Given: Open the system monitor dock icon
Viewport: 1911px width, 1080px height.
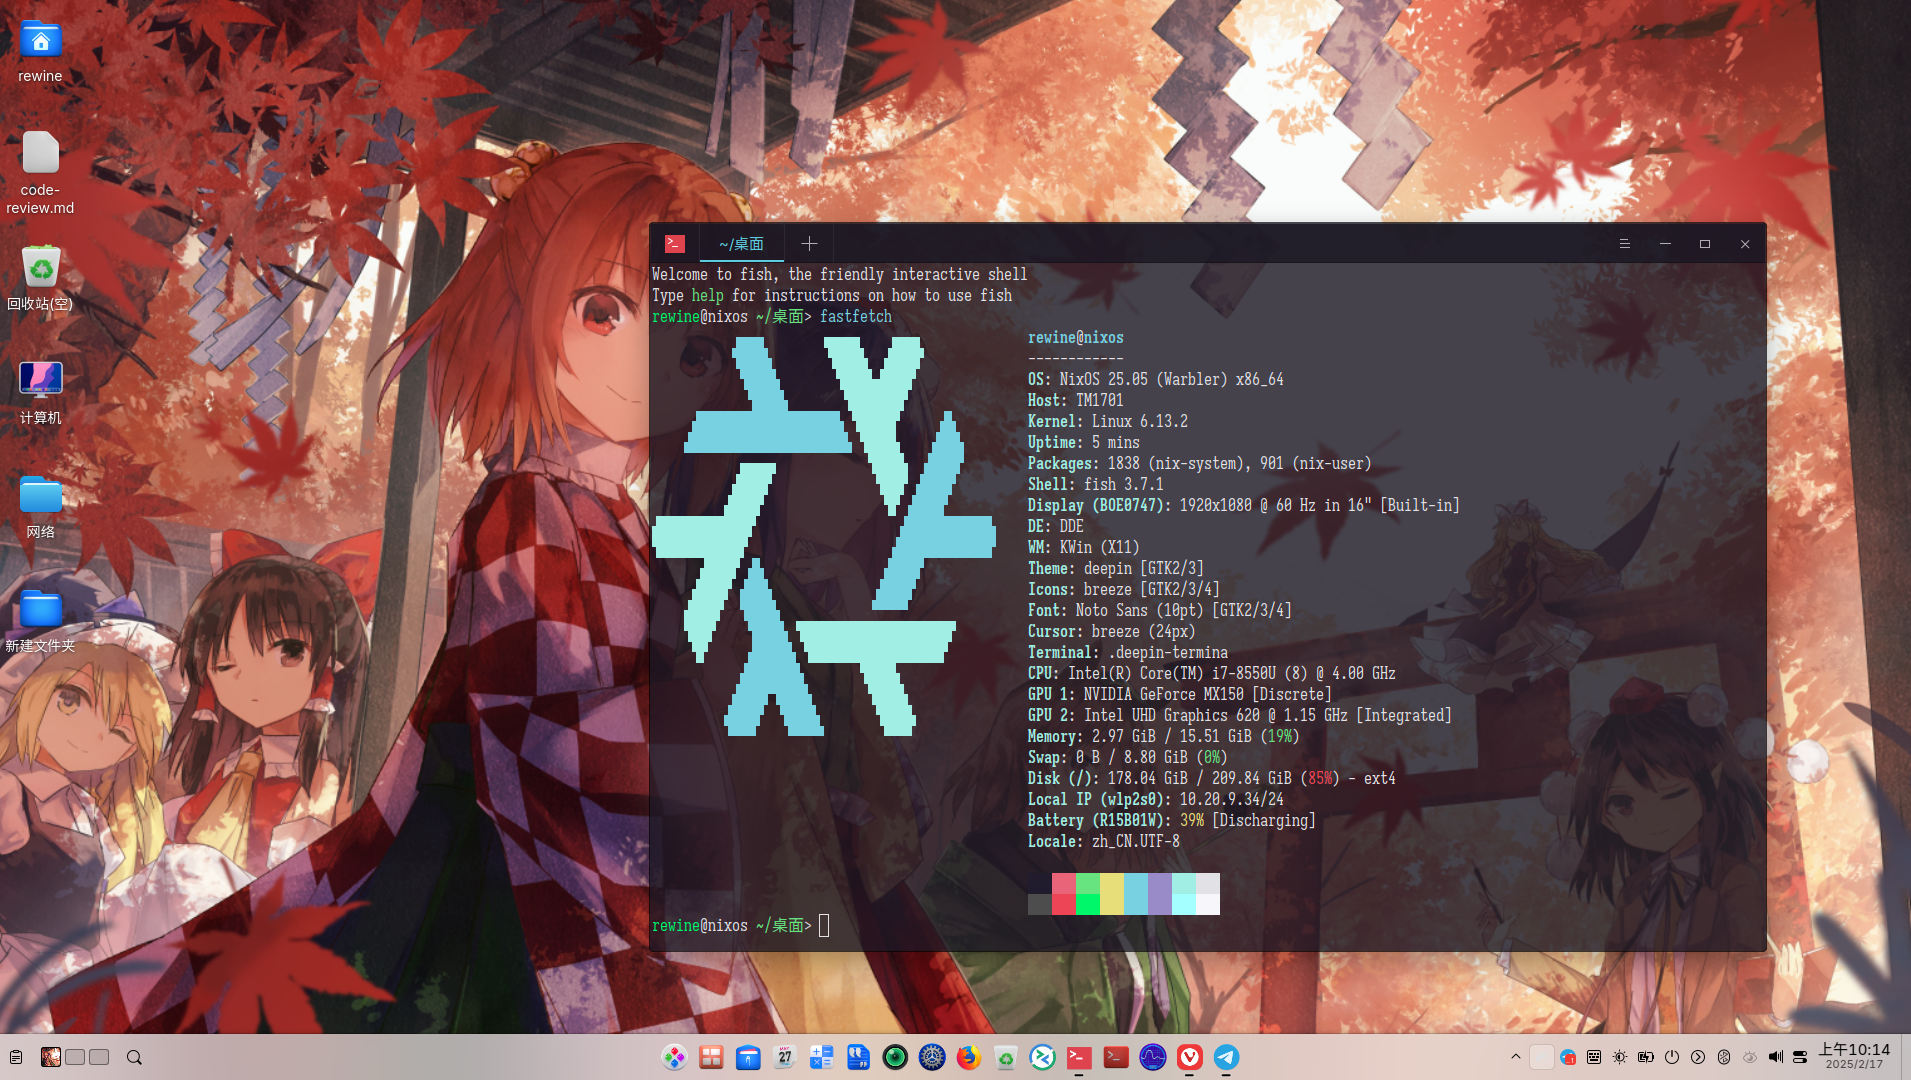Looking at the screenshot, I should click(x=1153, y=1057).
